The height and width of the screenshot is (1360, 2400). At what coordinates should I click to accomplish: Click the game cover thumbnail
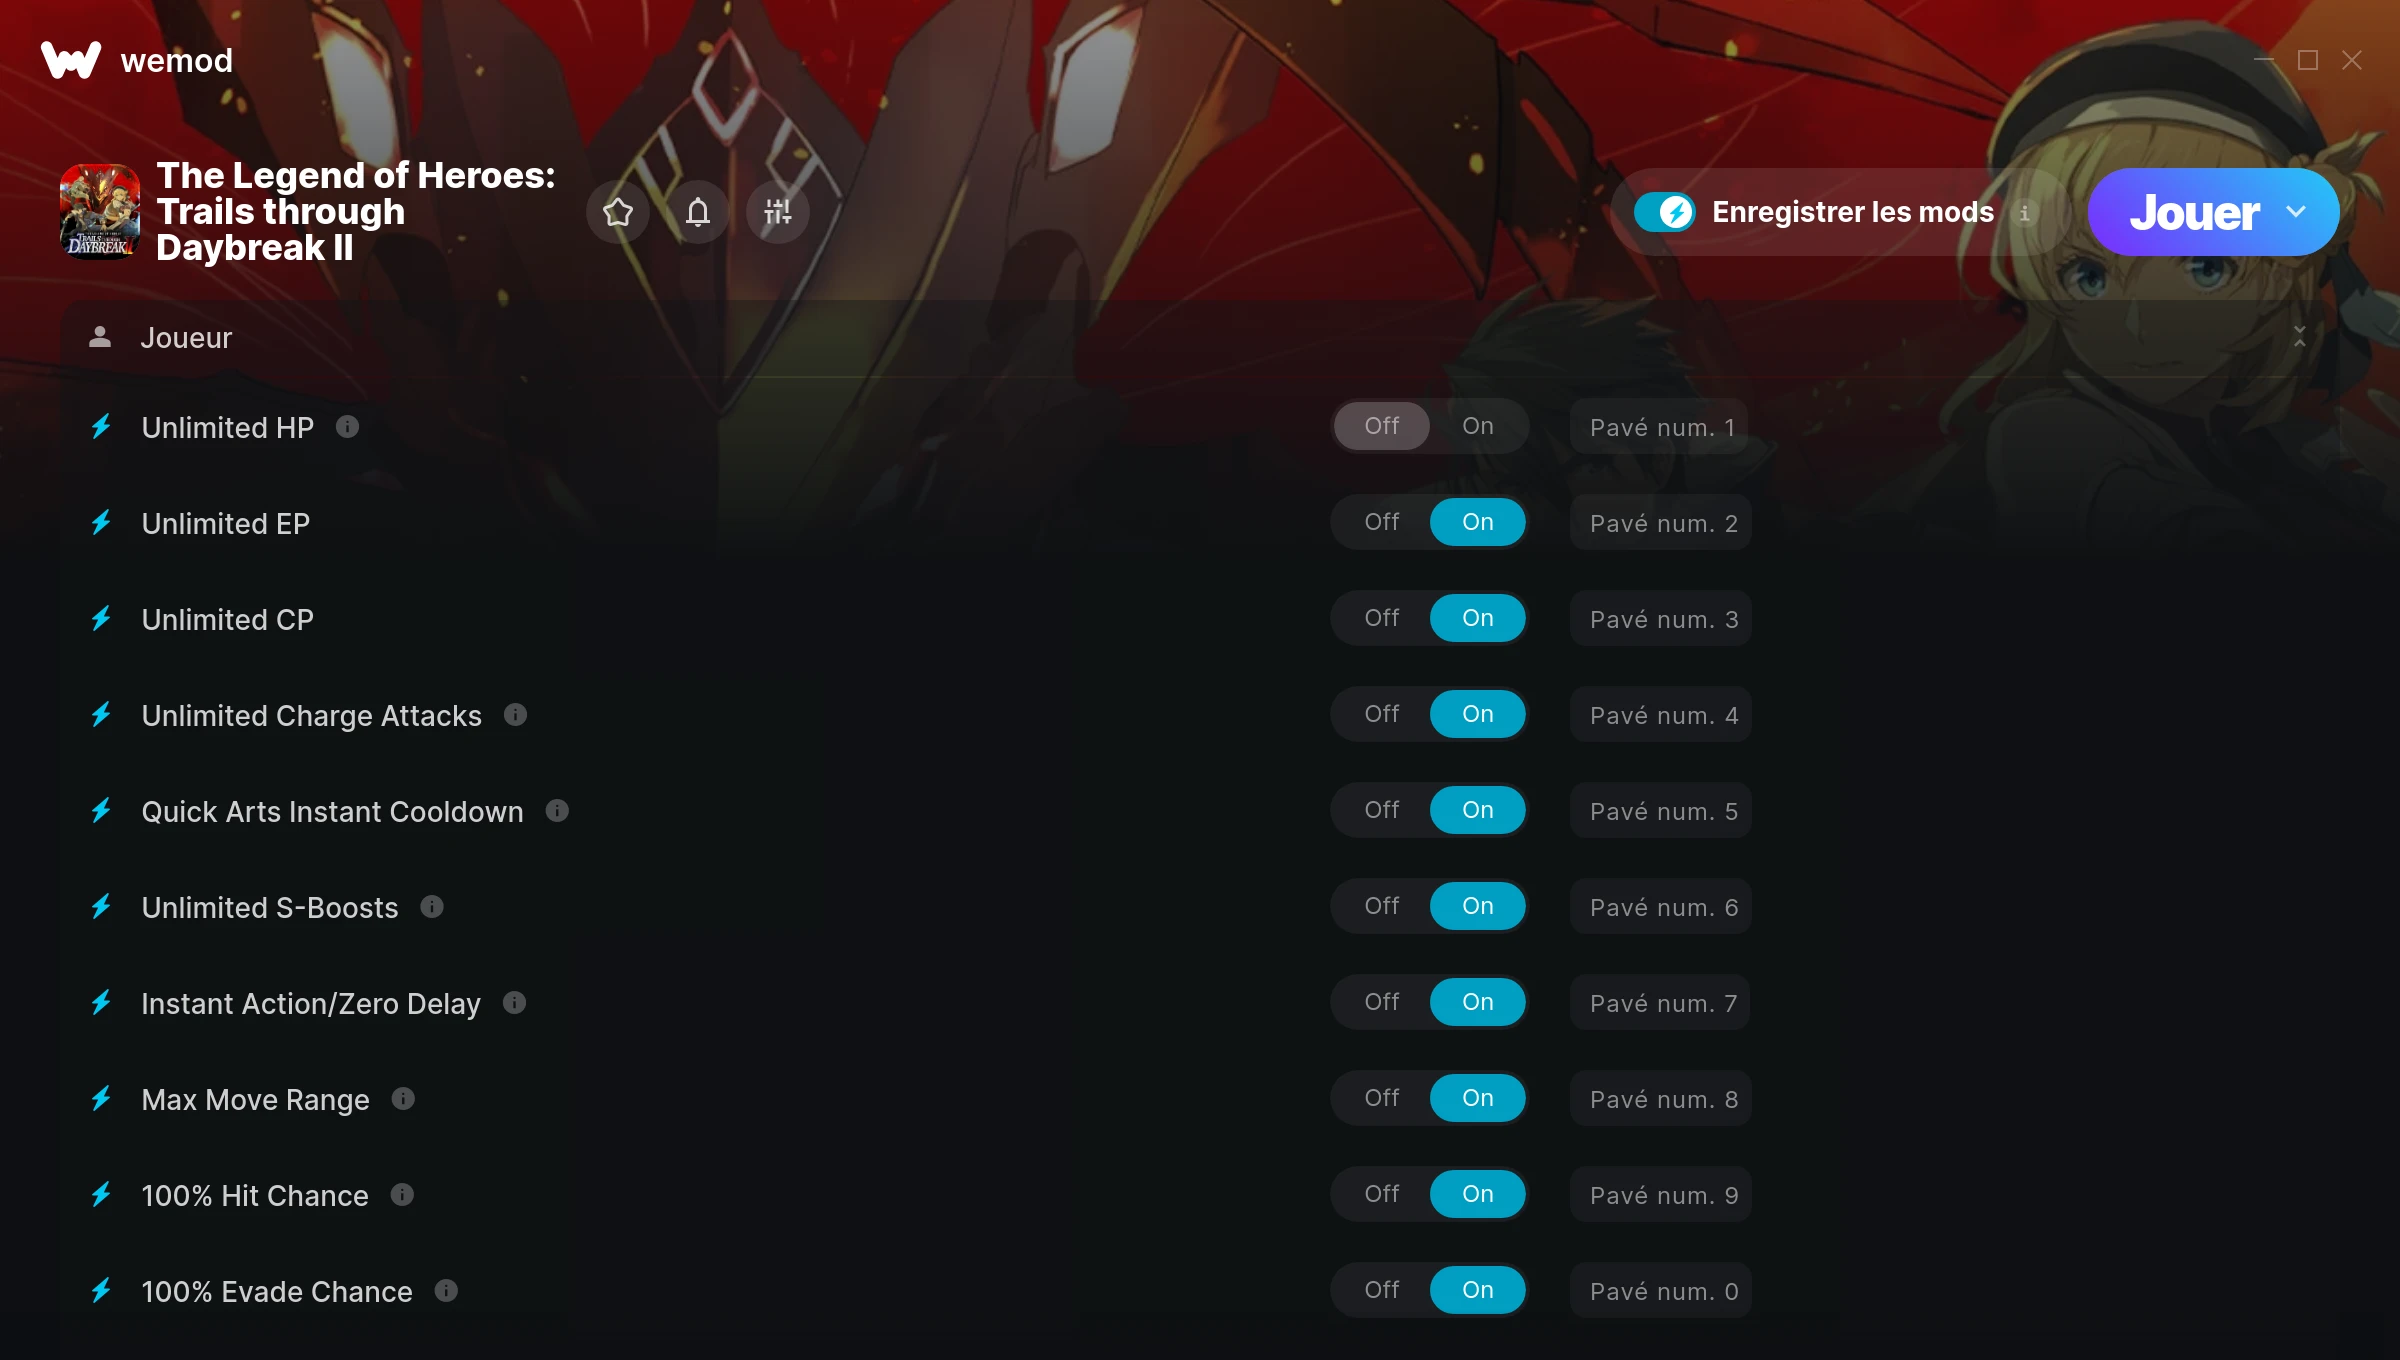point(100,211)
